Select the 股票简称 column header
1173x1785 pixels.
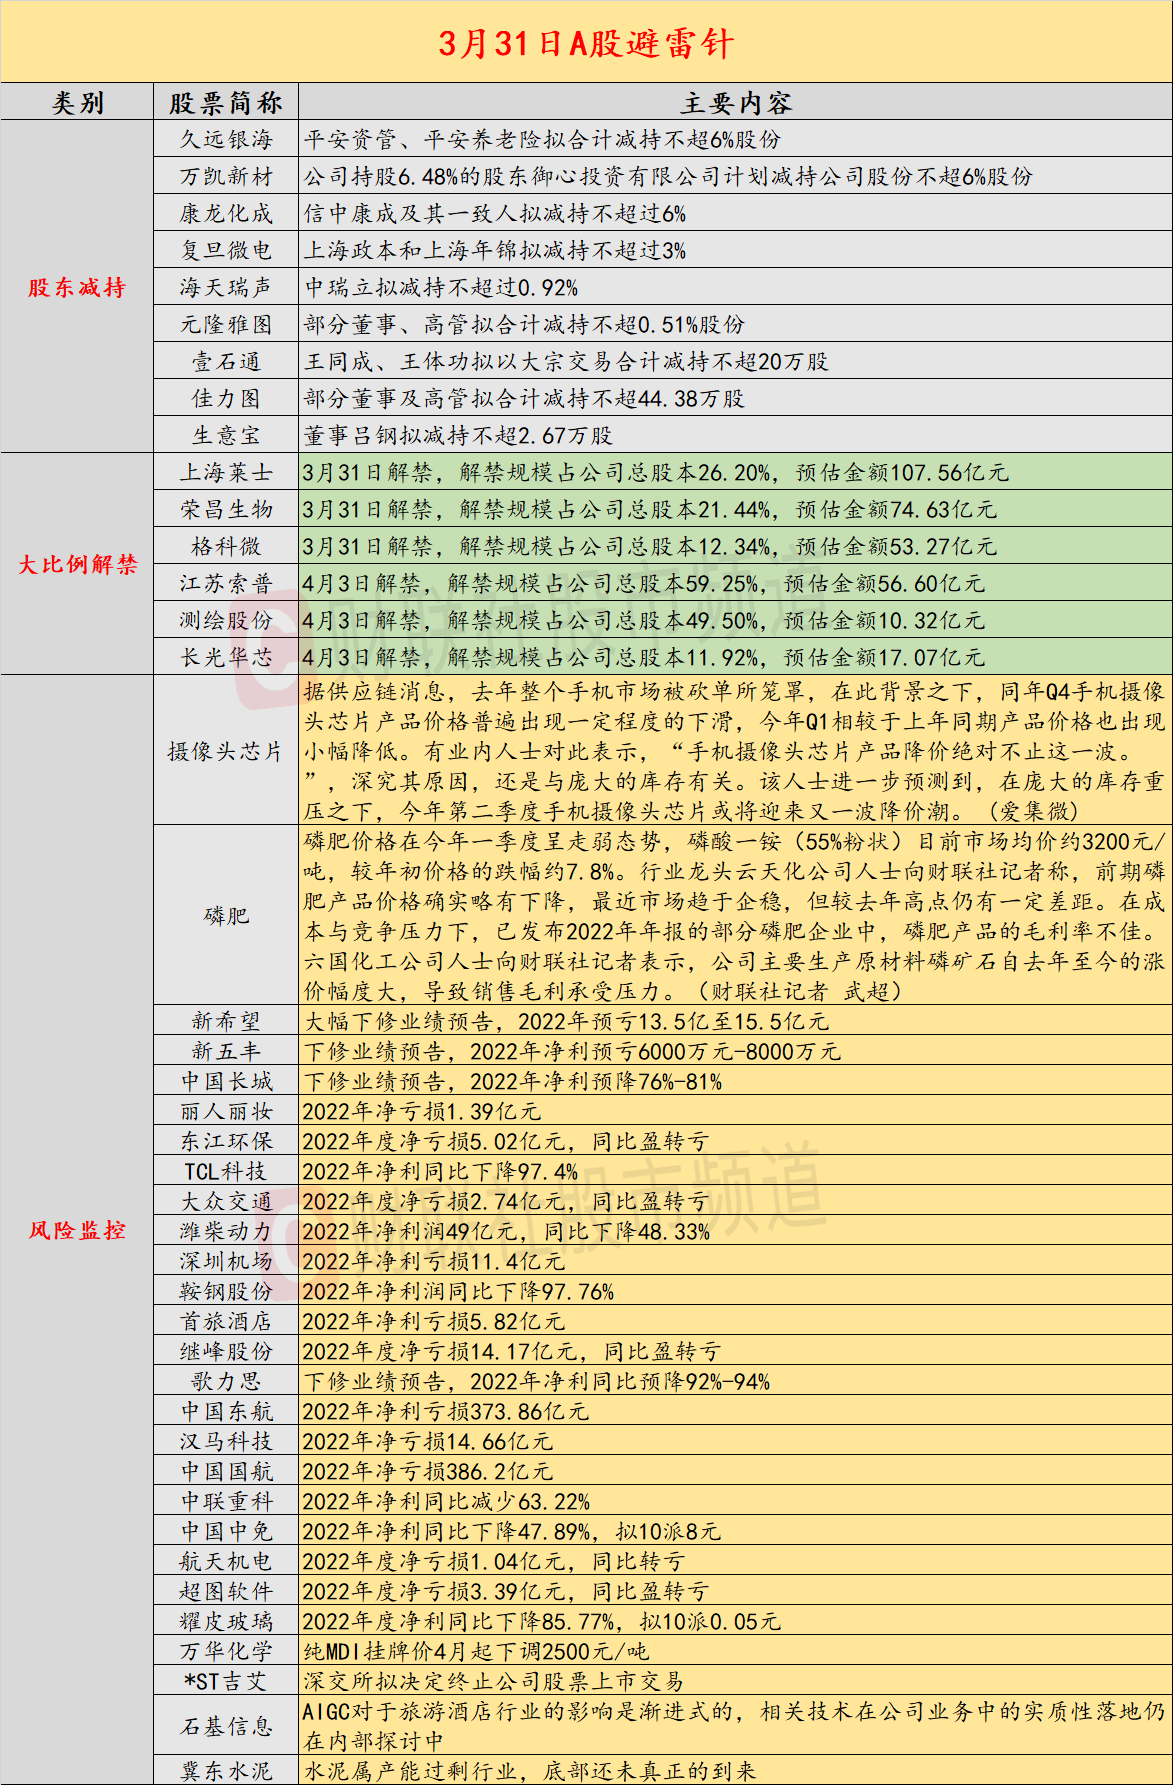pos(226,103)
